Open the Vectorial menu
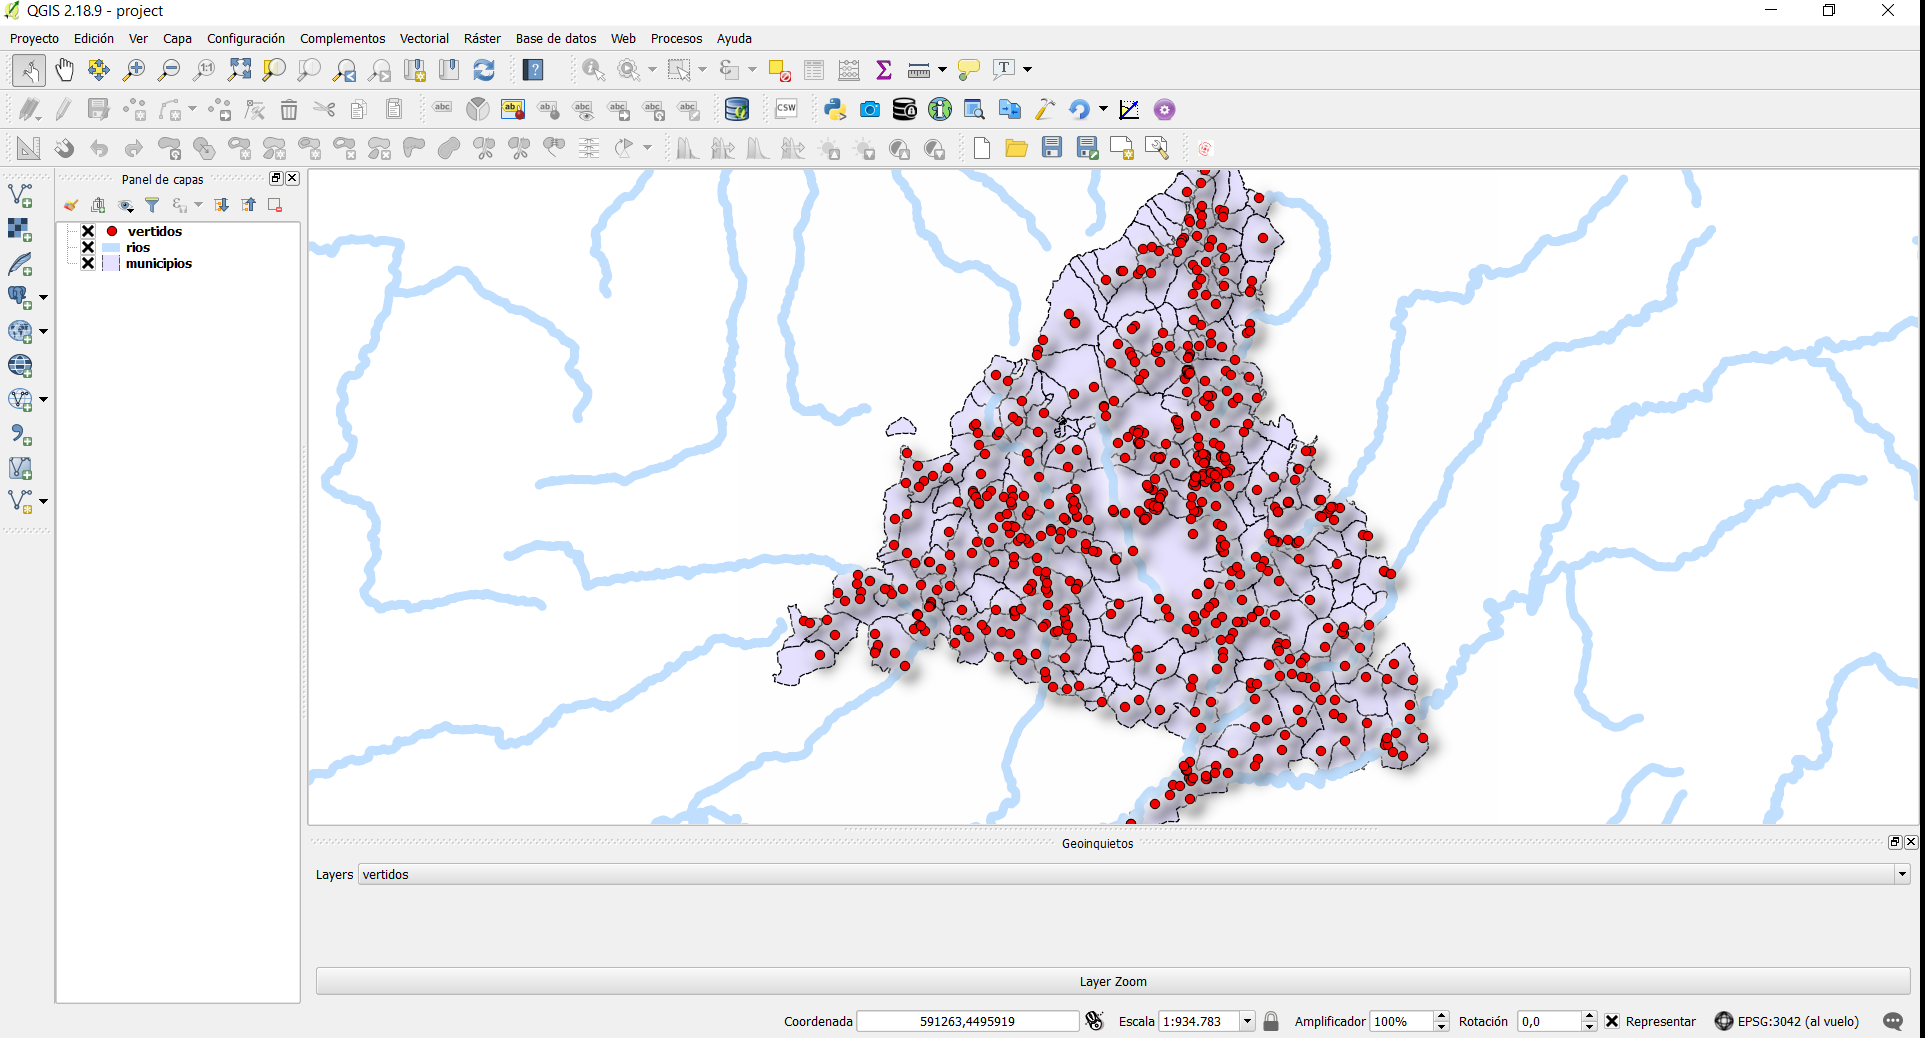 click(x=424, y=38)
